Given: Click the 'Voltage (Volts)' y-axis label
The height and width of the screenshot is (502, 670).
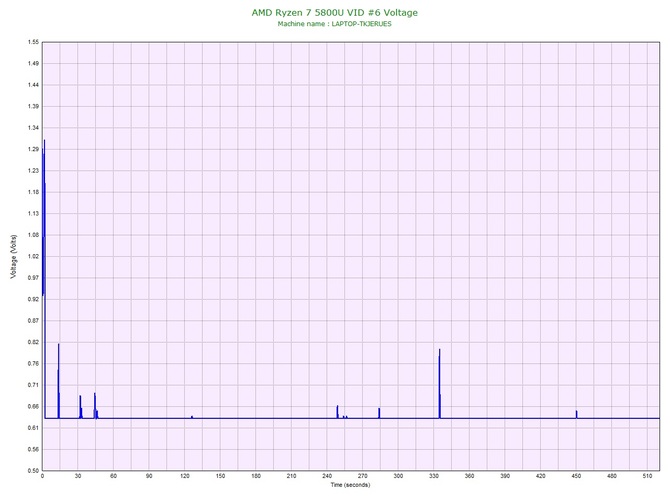Looking at the screenshot, I should [14, 257].
